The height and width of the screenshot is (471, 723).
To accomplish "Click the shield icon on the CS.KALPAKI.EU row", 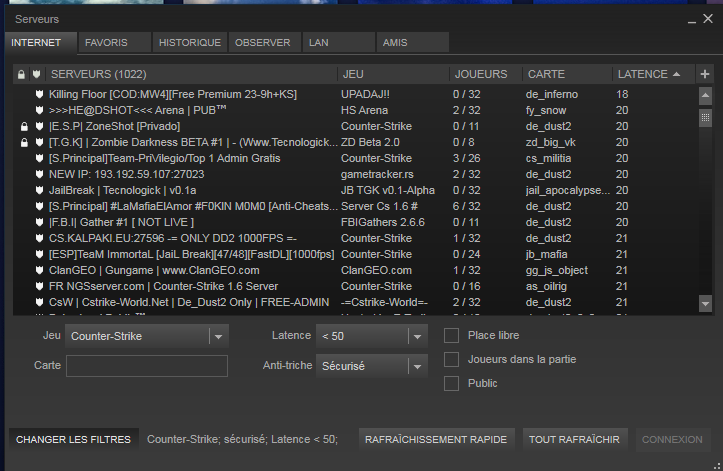I will 40,238.
